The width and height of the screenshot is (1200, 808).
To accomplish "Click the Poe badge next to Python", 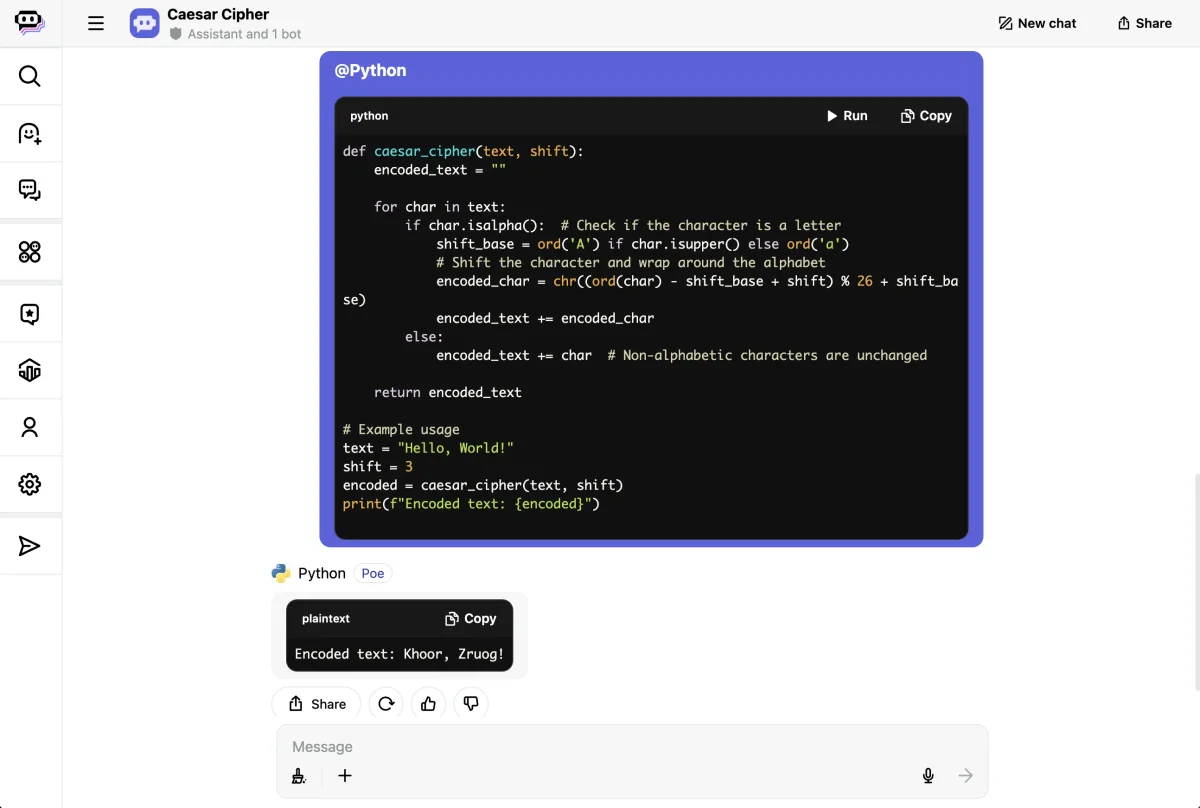I will coord(373,573).
